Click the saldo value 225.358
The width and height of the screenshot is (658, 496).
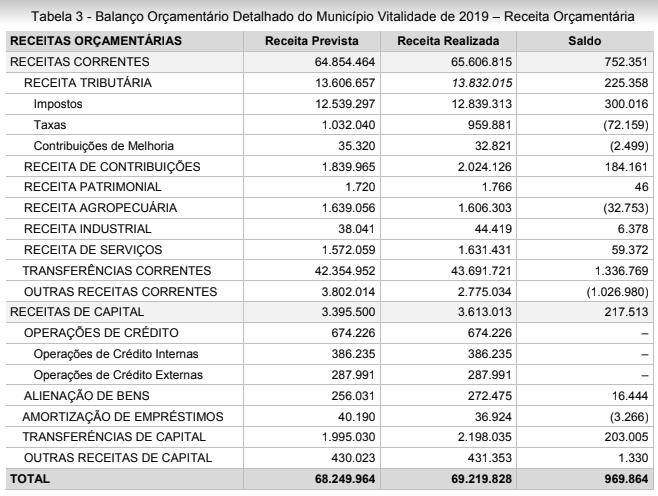(626, 83)
